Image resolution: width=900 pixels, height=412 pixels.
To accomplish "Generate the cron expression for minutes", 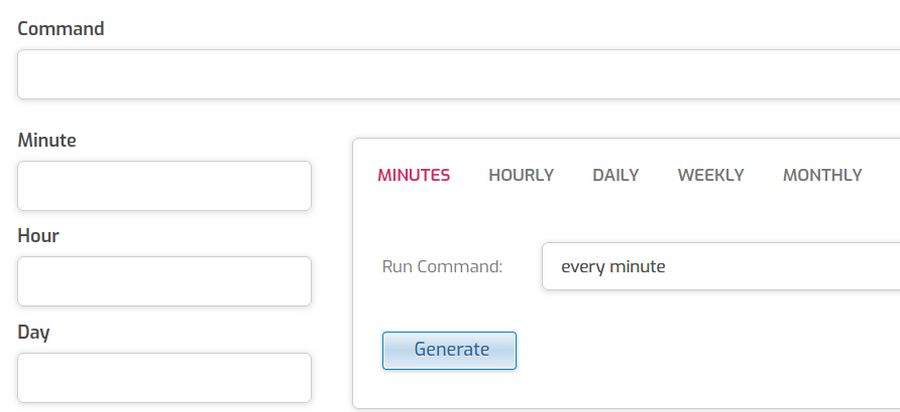I will (449, 350).
